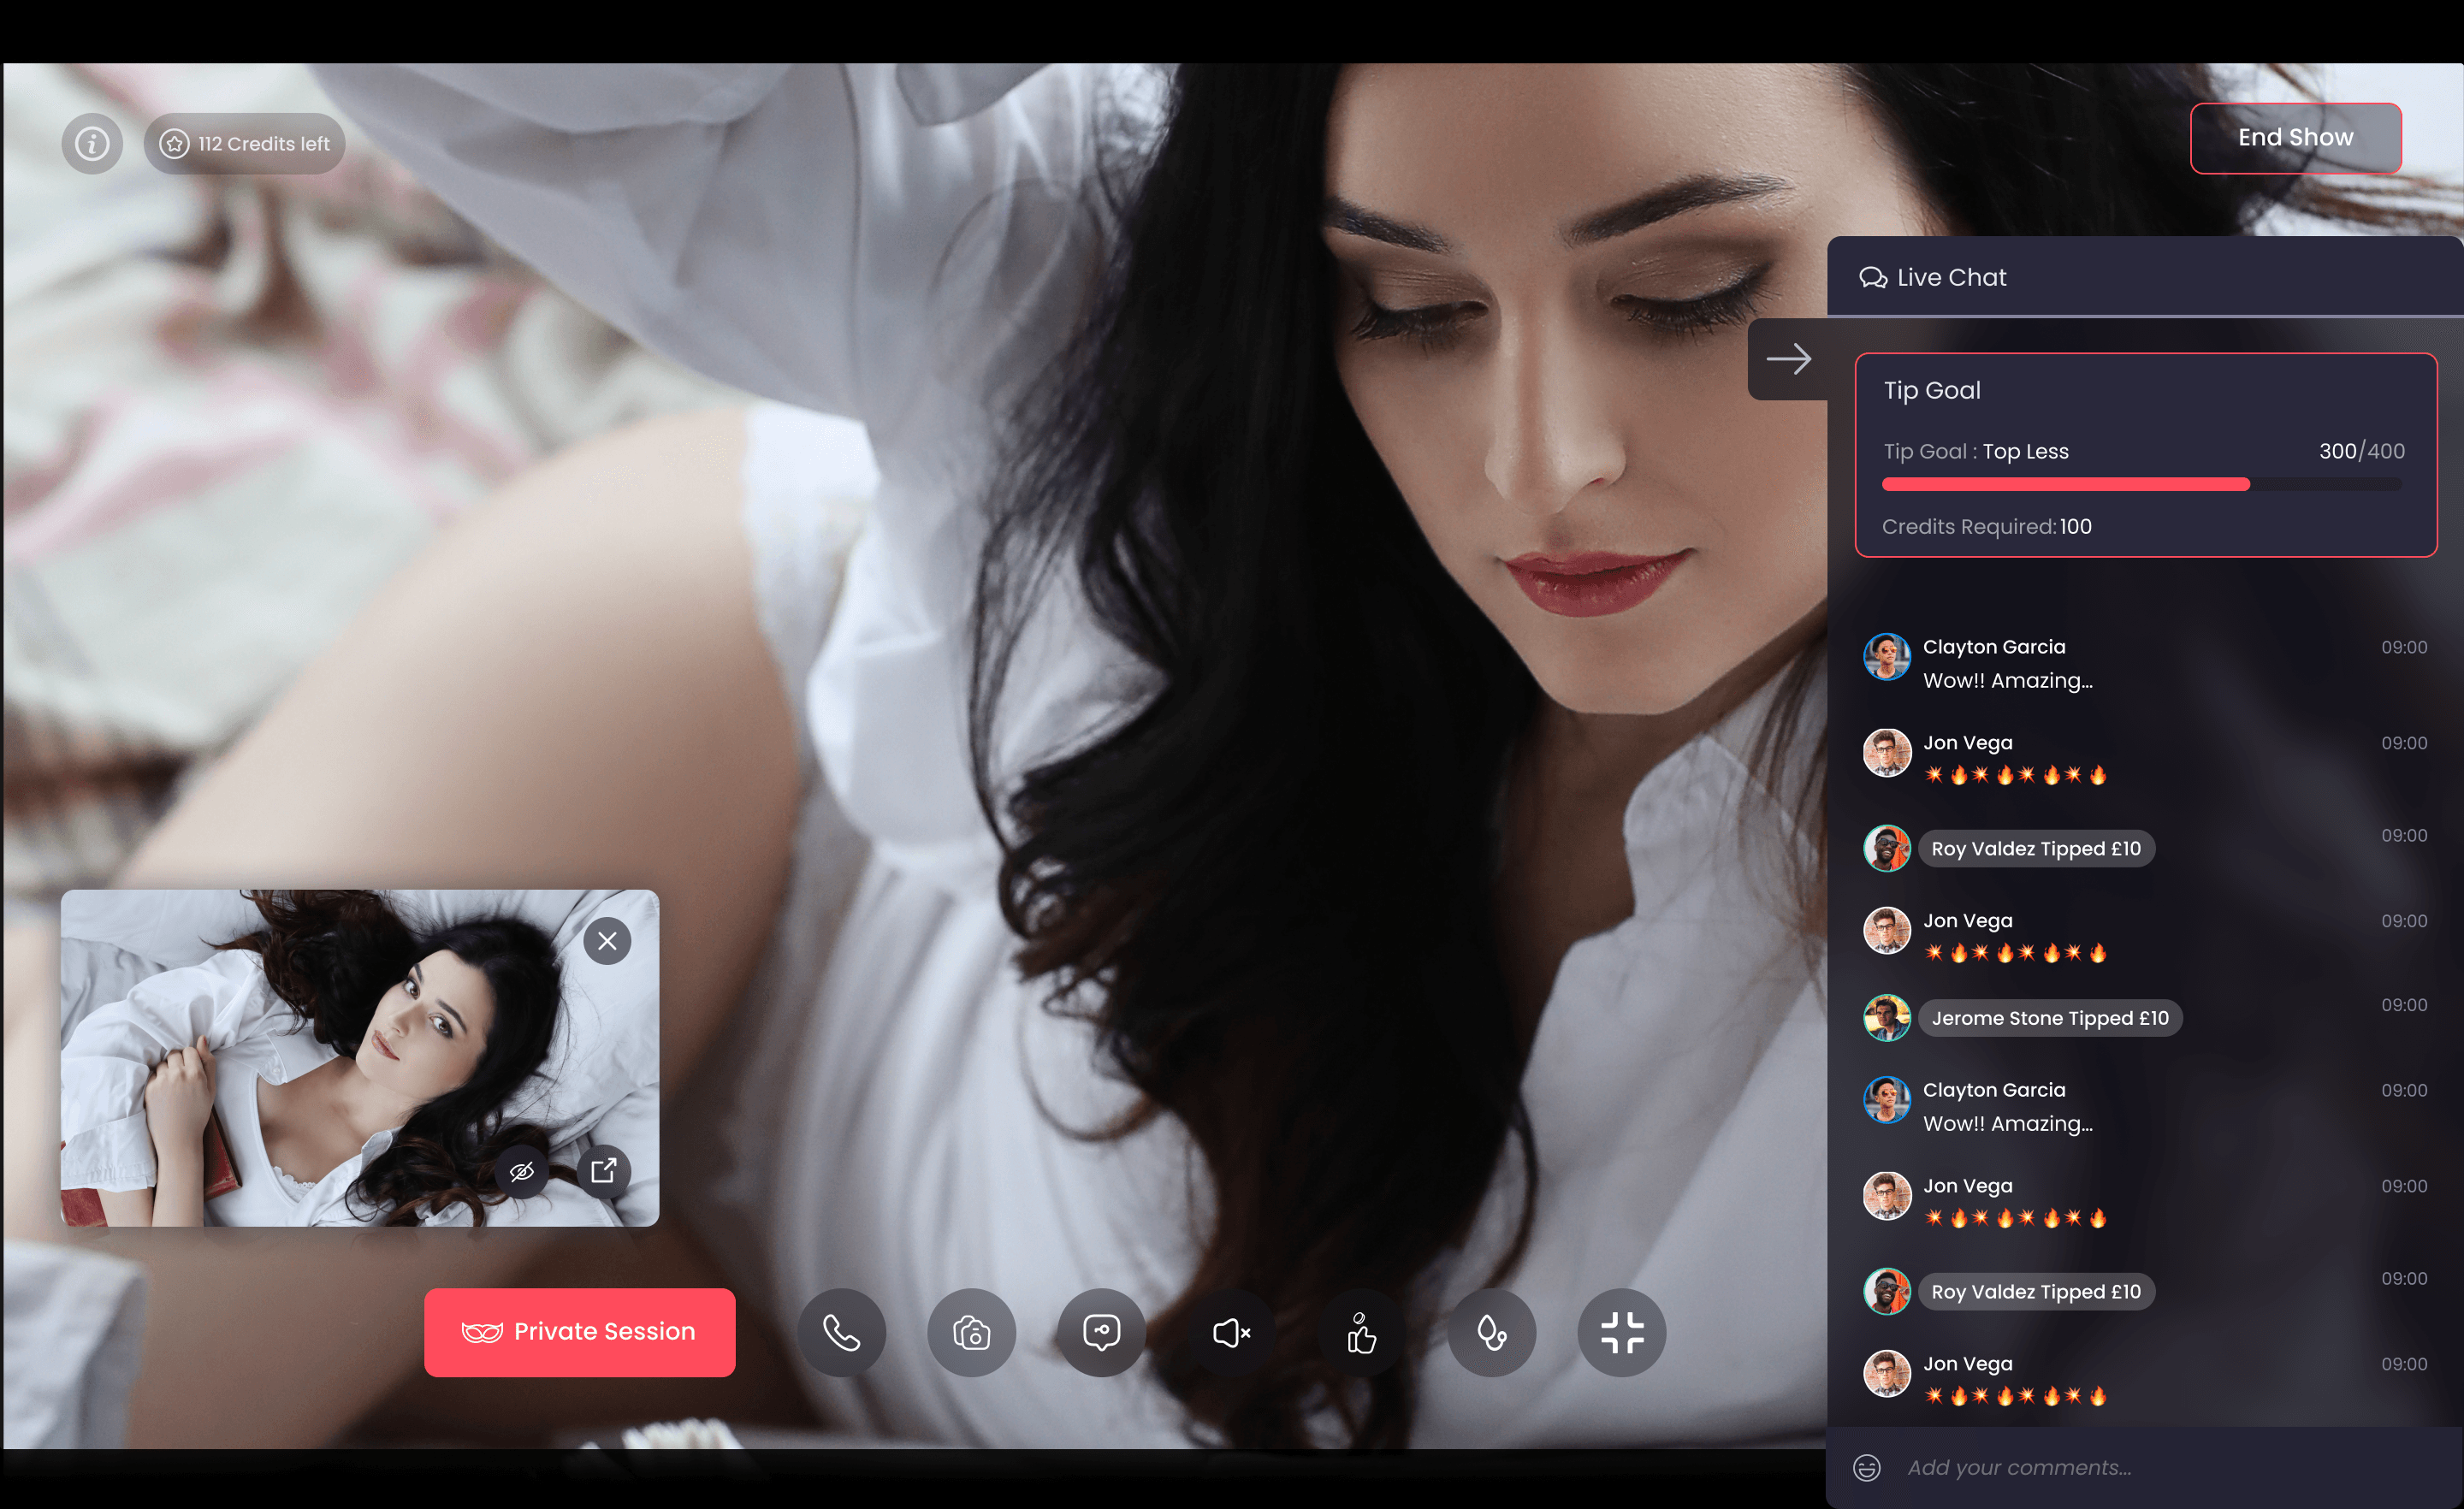
Task: Click the phone call icon
Action: point(841,1332)
